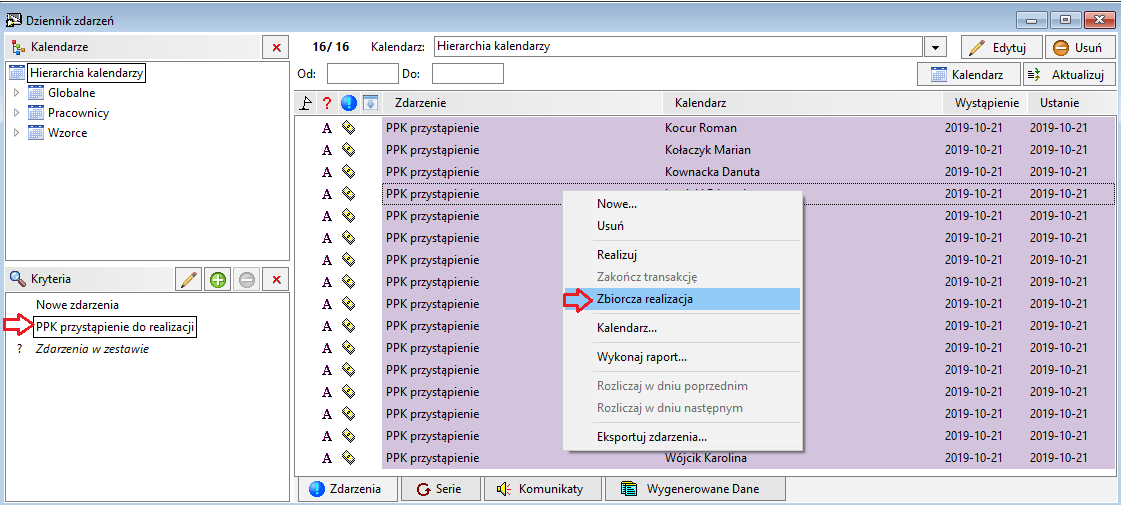The width and height of the screenshot is (1121, 505).
Task: Click the Pracownicy calendar icon
Action: pyautogui.click(x=36, y=113)
